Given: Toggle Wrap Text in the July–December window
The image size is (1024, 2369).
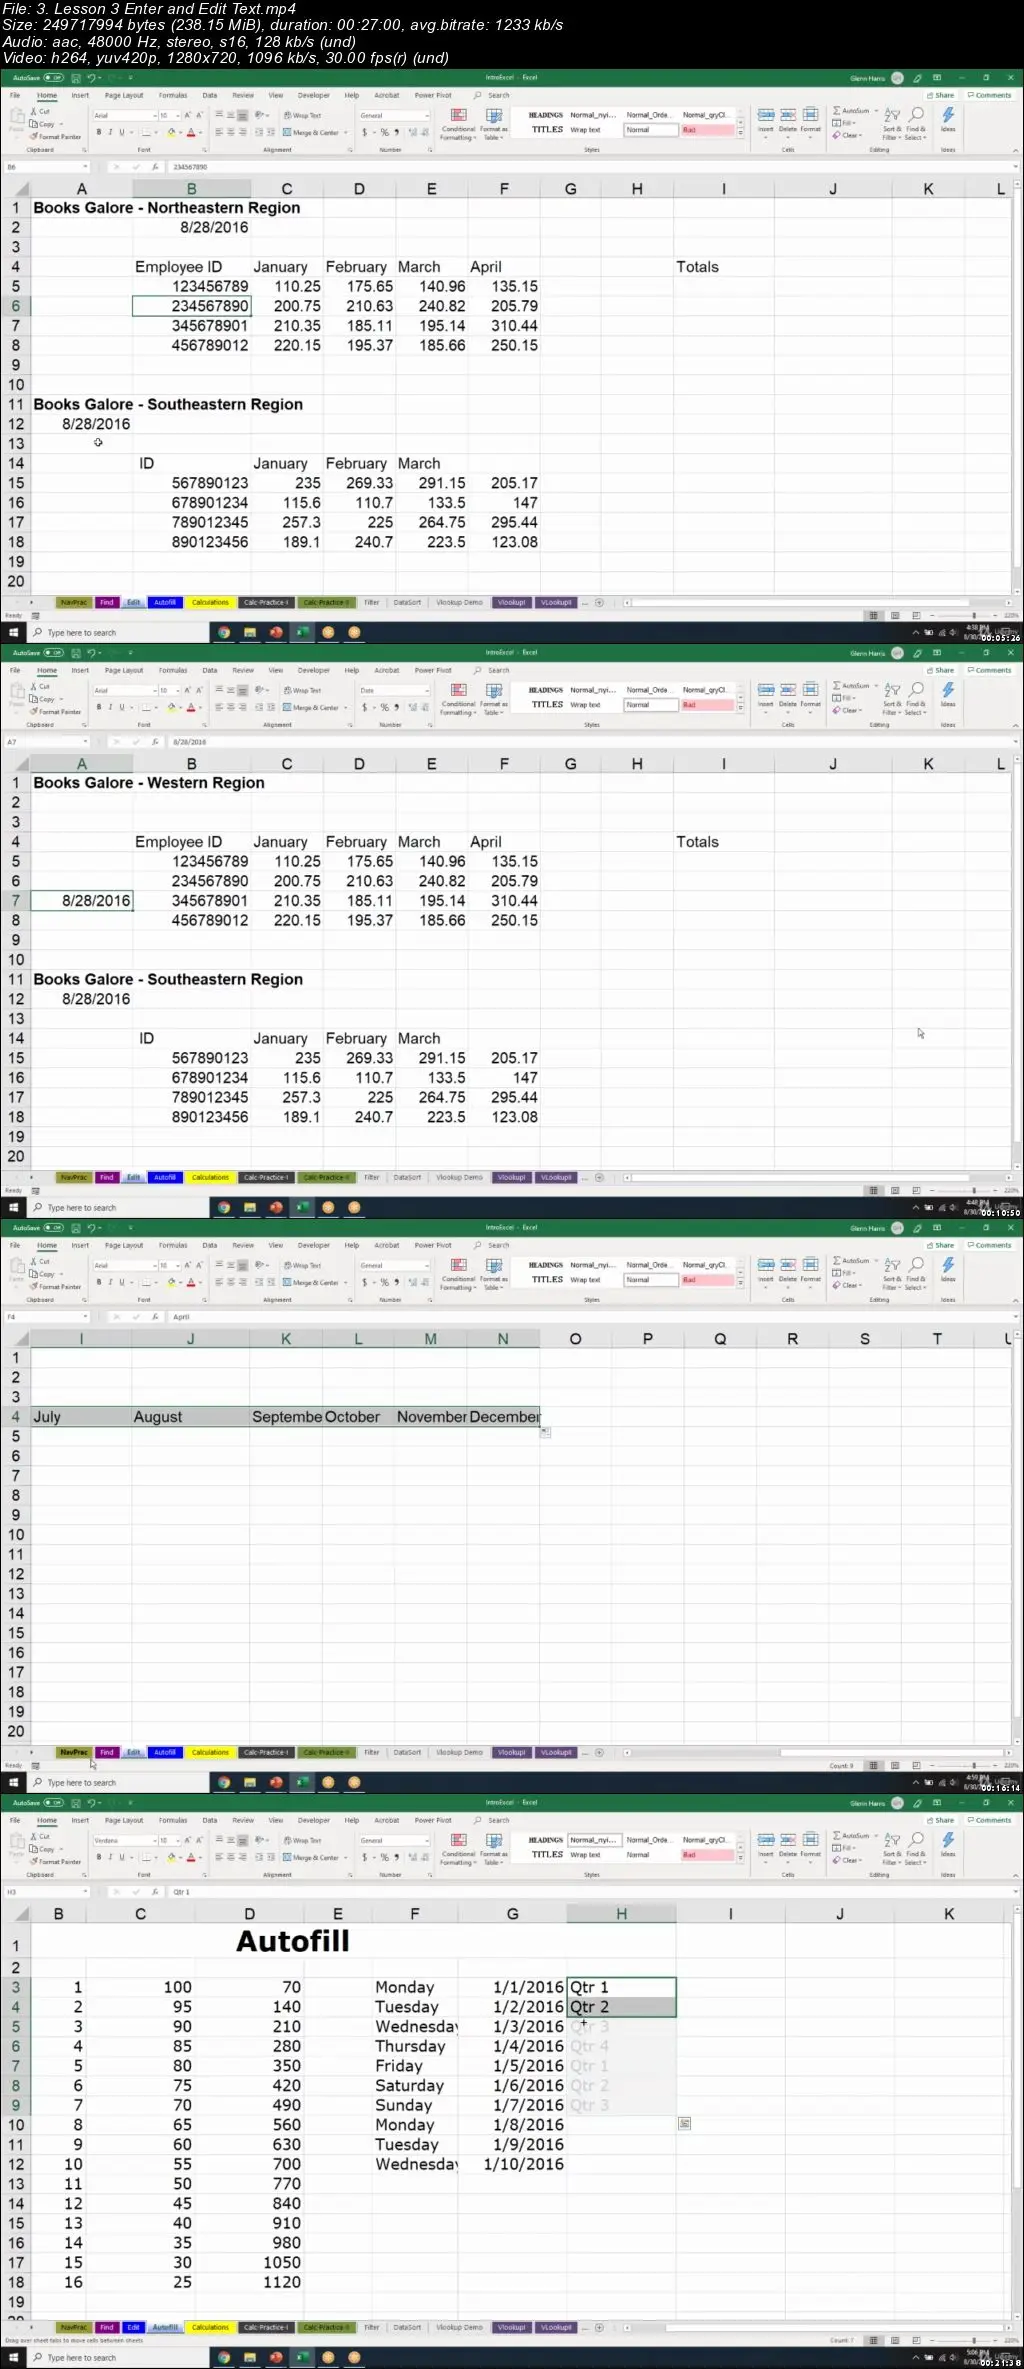Looking at the screenshot, I should pos(303,1265).
